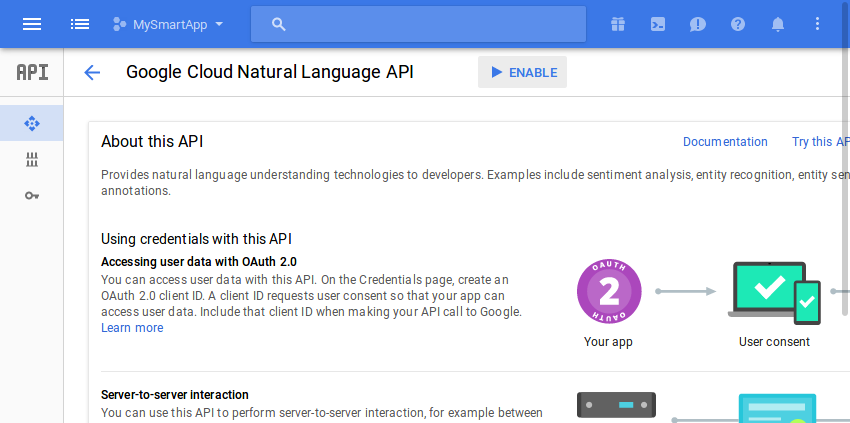
Task: Click Using credentials with this API heading
Action: pyautogui.click(x=196, y=239)
